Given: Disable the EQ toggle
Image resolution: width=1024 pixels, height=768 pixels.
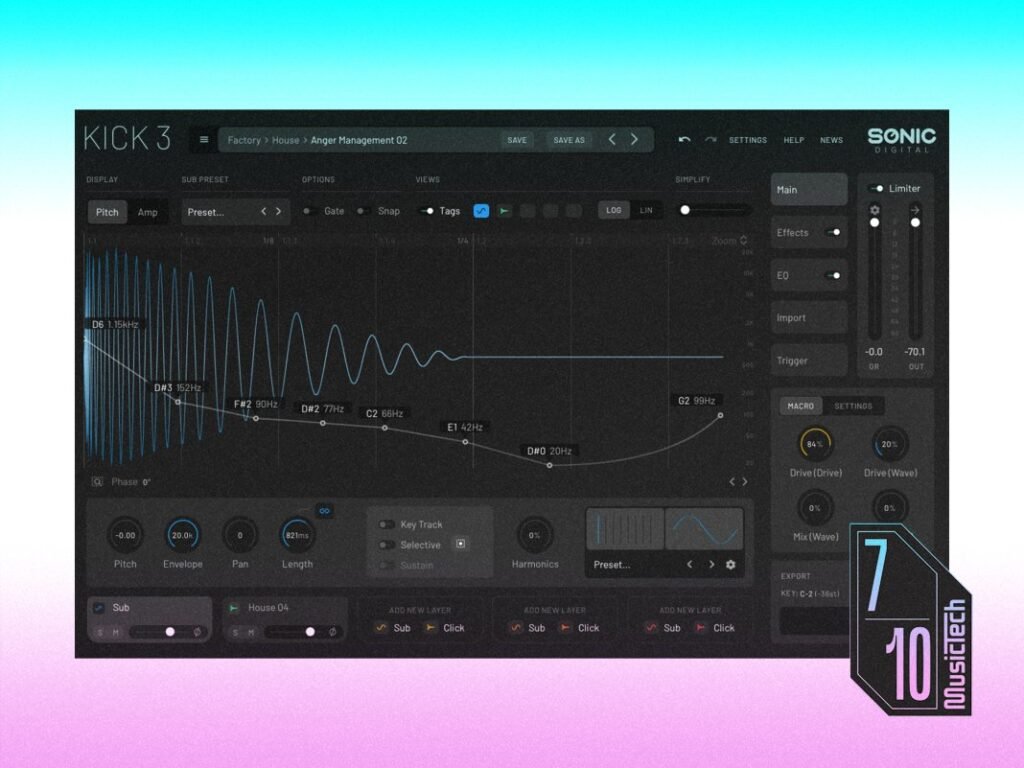Looking at the screenshot, I should [833, 276].
